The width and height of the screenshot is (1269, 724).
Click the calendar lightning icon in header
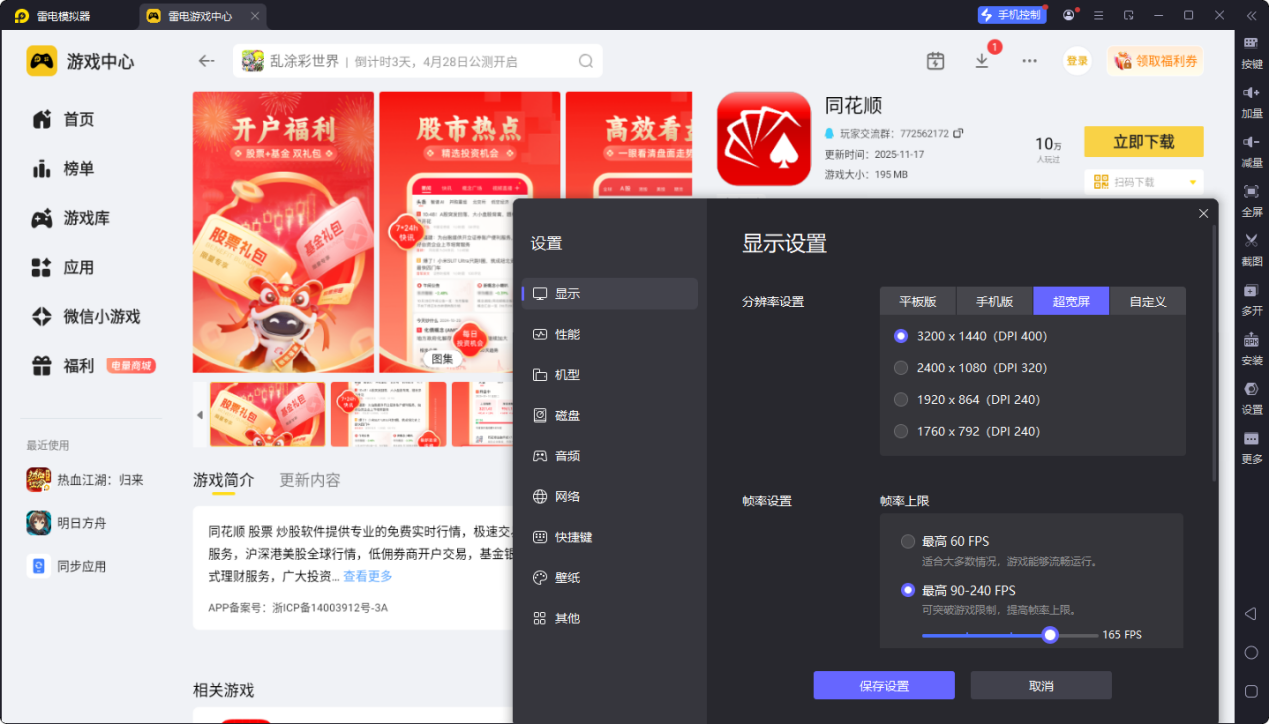[935, 61]
